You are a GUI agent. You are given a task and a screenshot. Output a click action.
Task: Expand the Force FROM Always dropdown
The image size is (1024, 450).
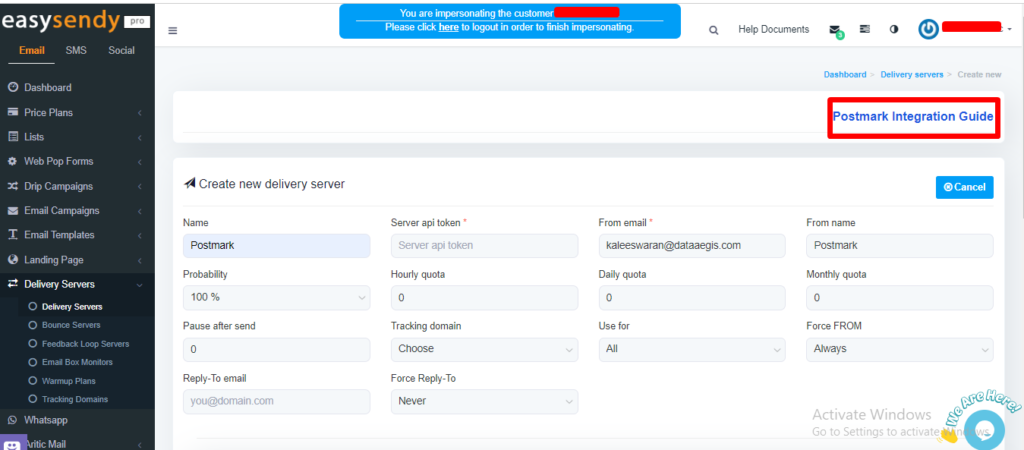tap(899, 349)
